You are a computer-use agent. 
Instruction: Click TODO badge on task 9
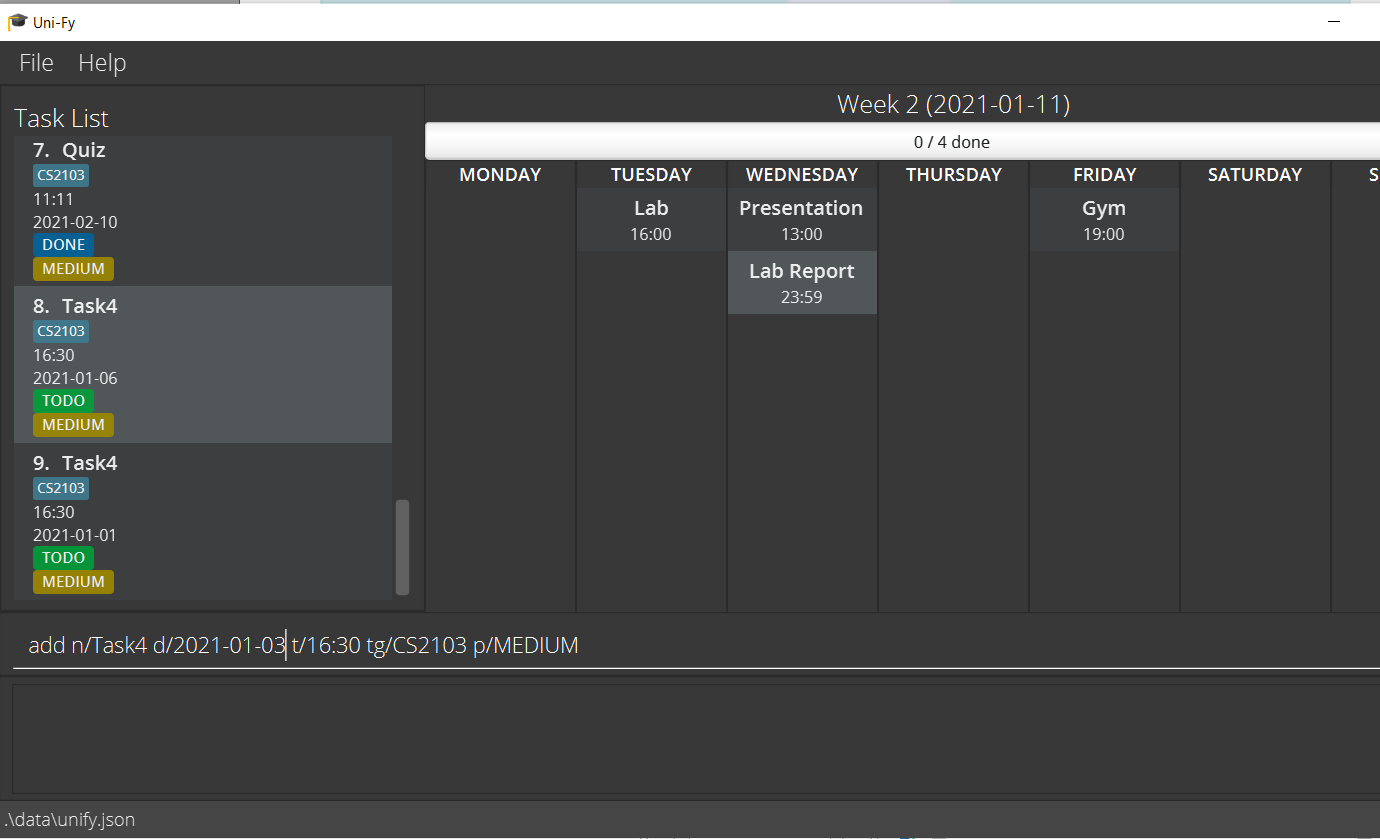click(x=63, y=558)
